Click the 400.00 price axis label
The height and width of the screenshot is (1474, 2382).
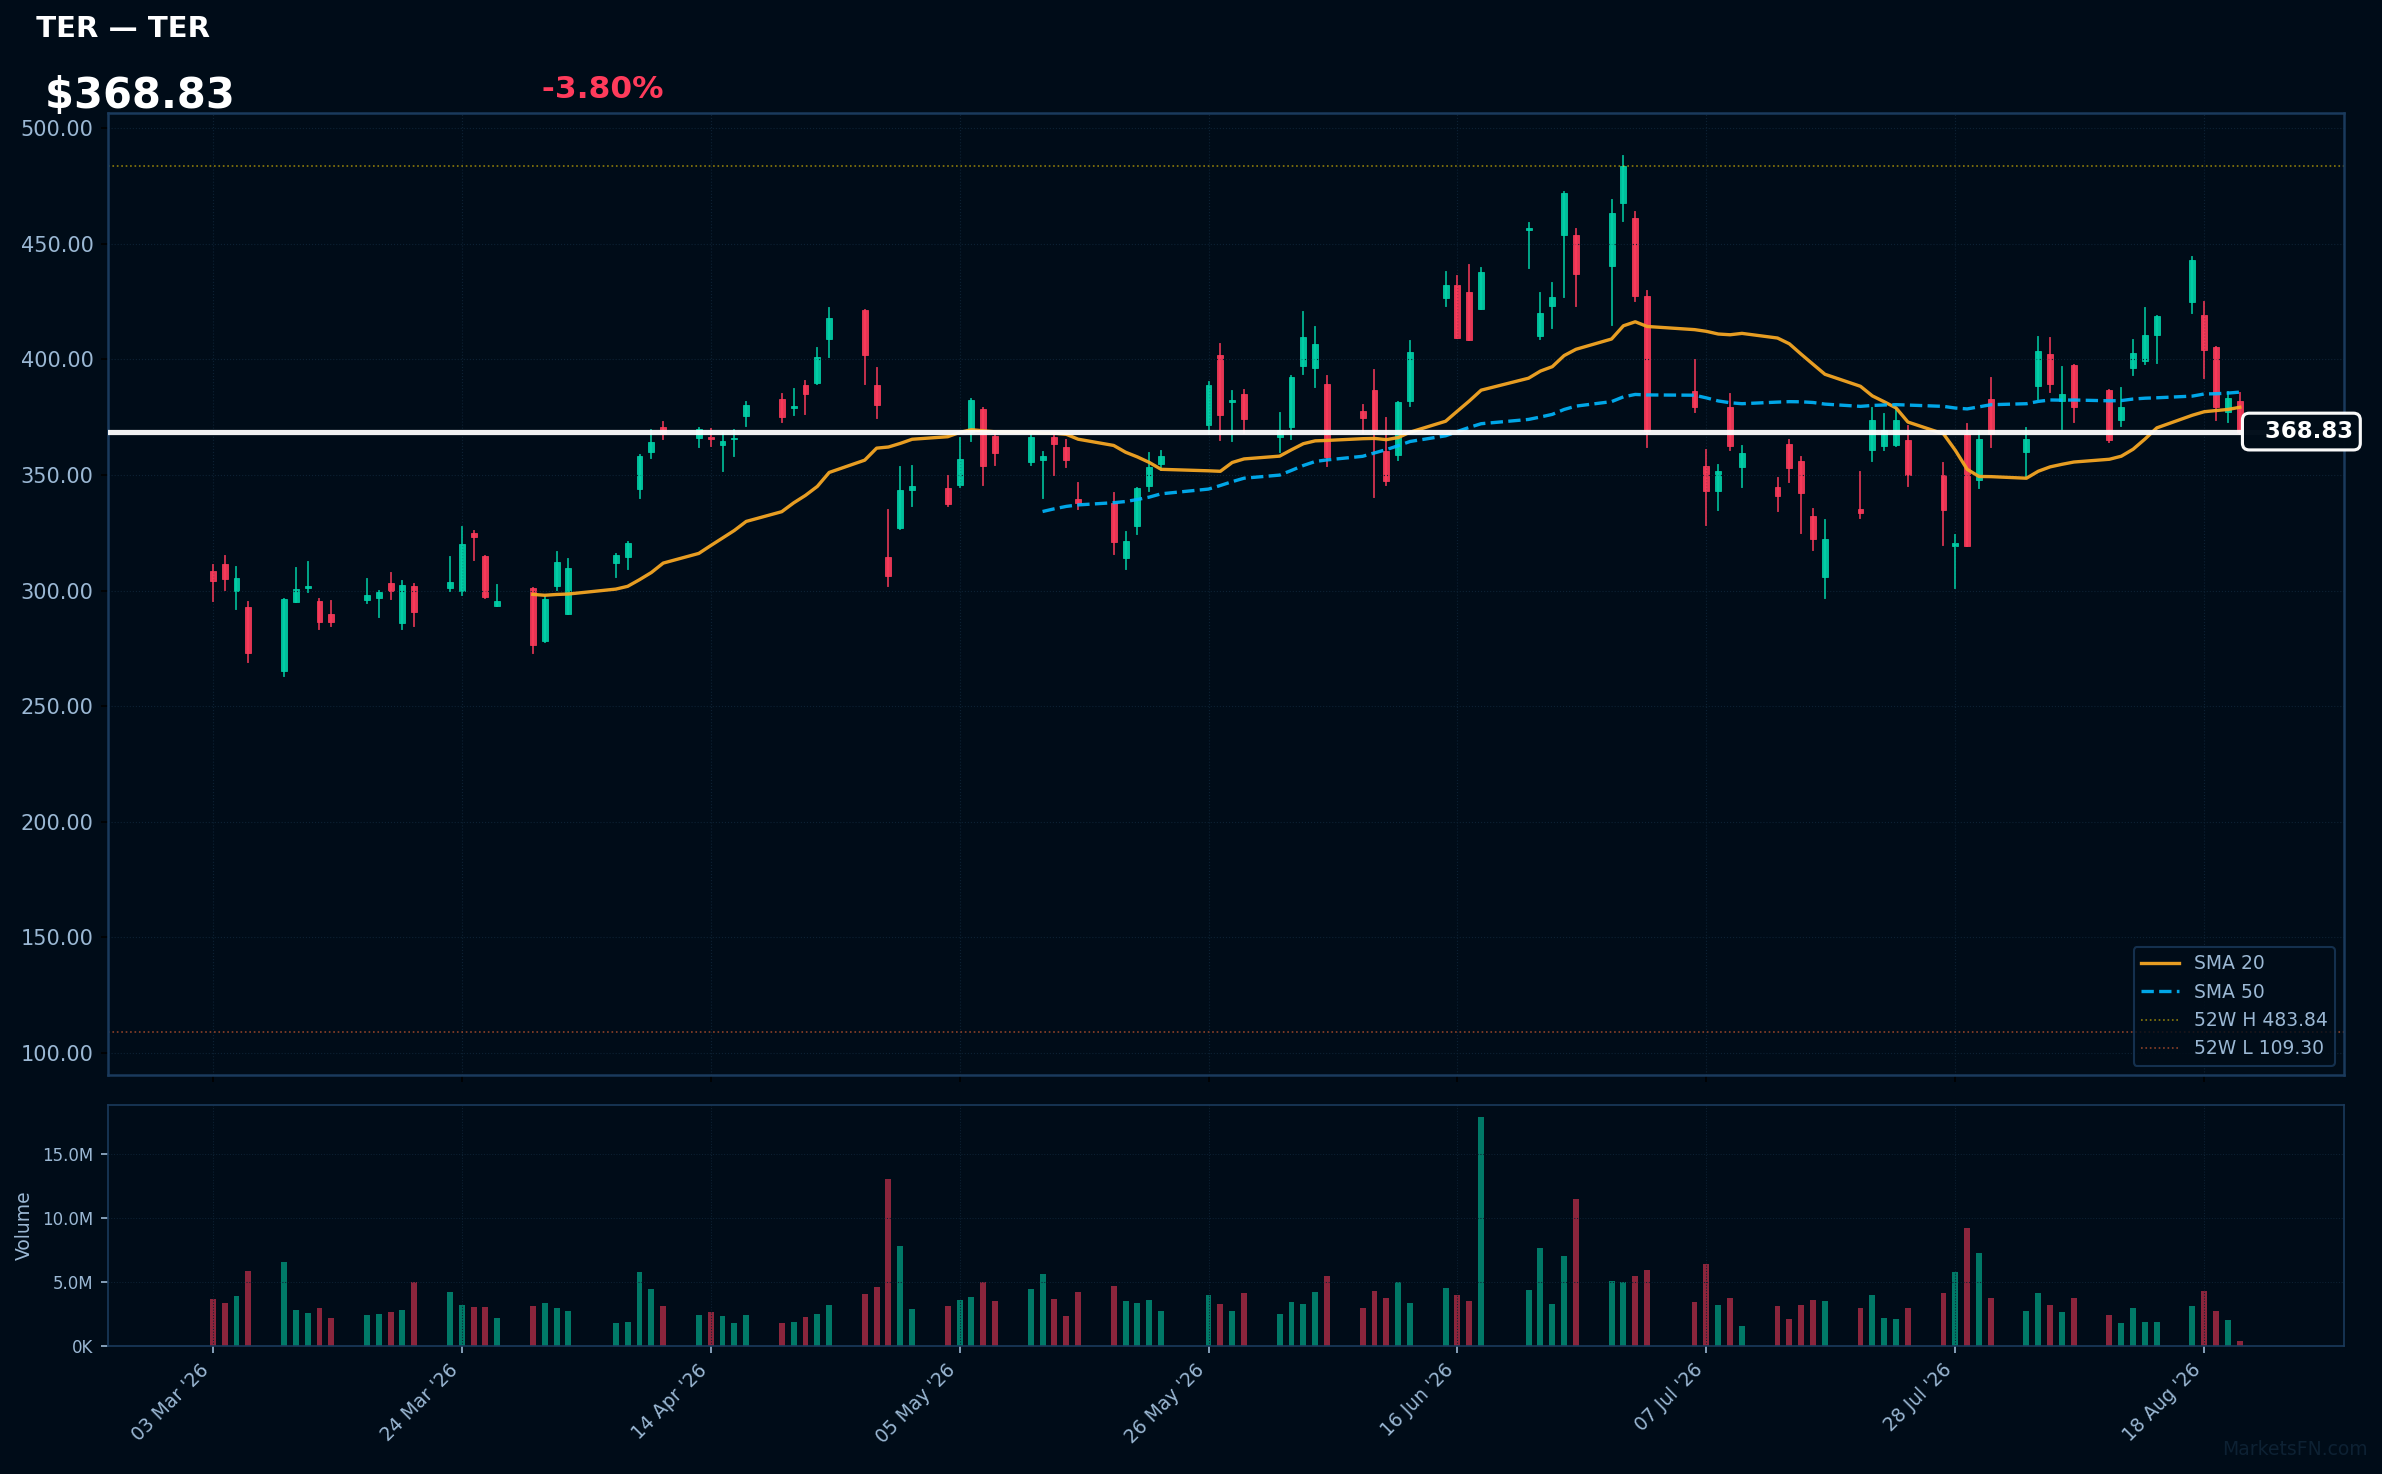point(57,360)
